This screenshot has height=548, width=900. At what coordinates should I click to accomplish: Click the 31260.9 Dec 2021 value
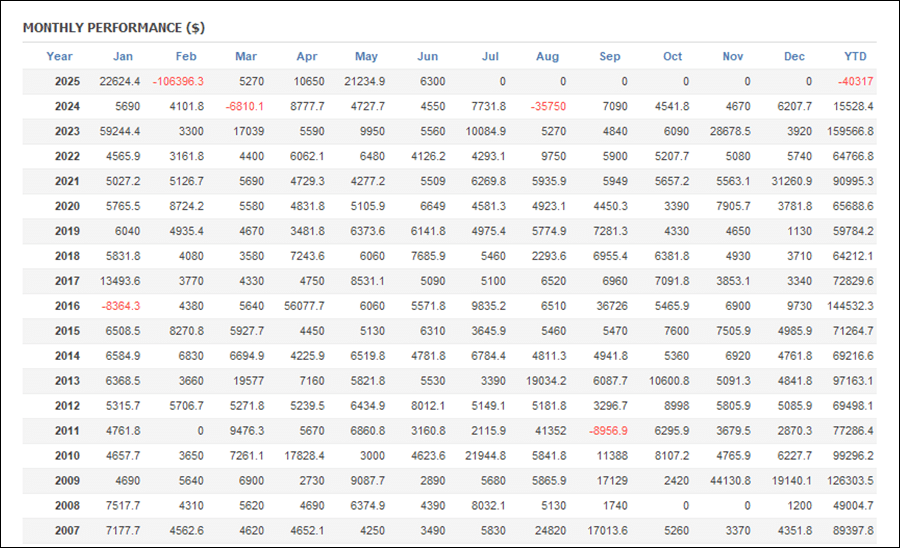(792, 181)
